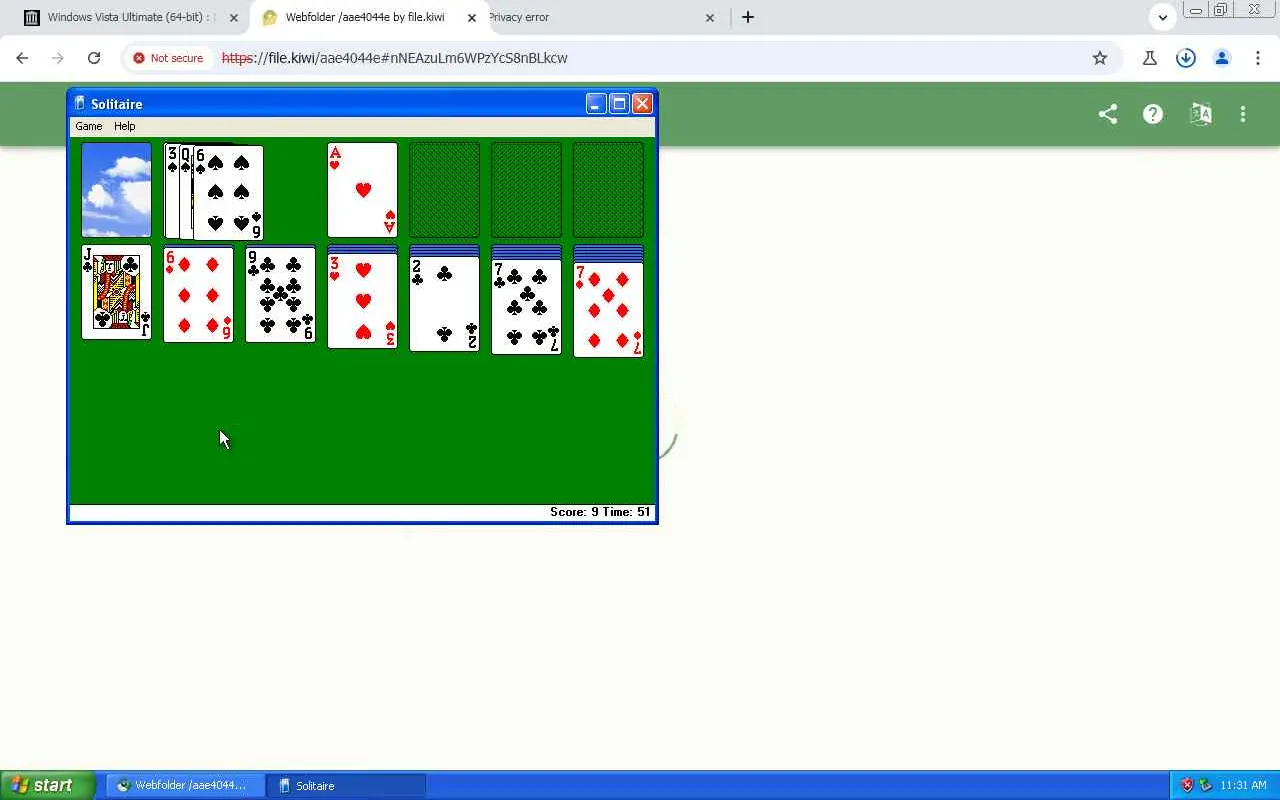Close the Webfolder file.kiwi tab
The image size is (1280, 800).
click(472, 17)
